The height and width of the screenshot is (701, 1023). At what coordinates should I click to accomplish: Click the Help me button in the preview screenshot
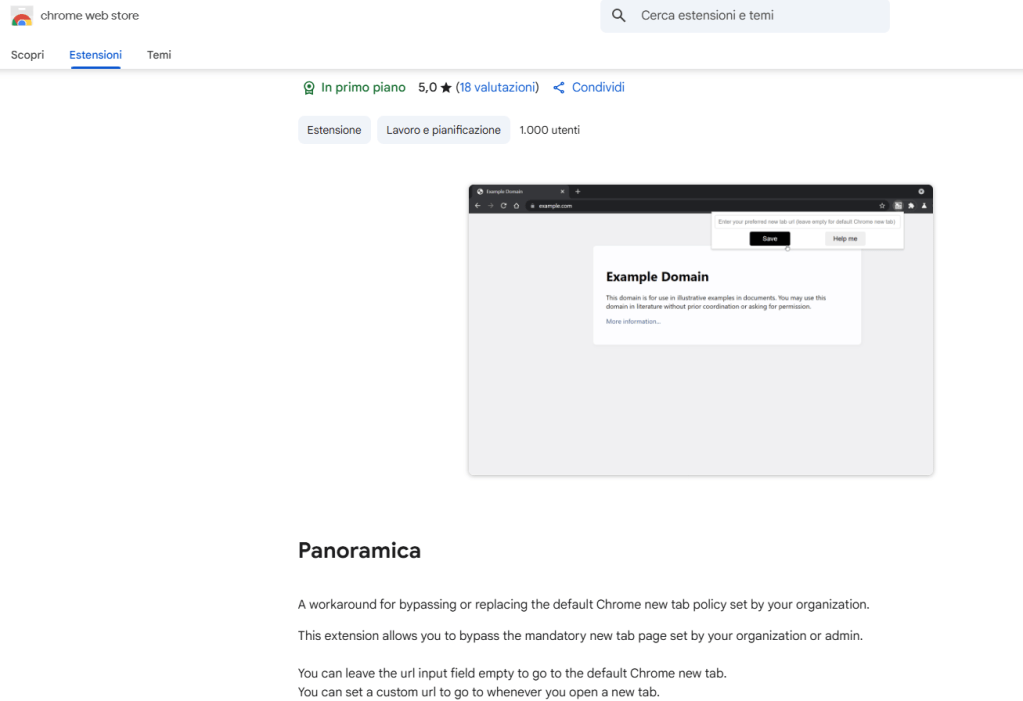845,239
